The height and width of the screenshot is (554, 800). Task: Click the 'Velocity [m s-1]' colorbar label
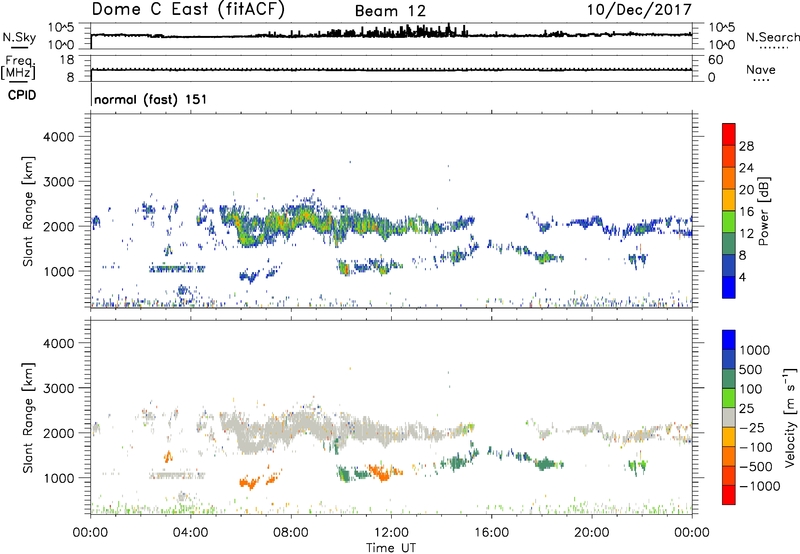[790, 417]
